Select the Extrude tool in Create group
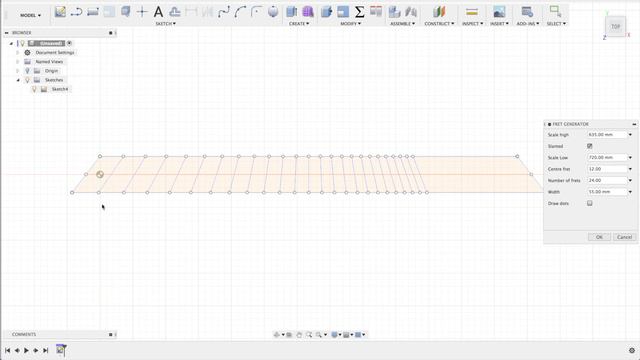This screenshot has width=640, height=360. (291, 12)
